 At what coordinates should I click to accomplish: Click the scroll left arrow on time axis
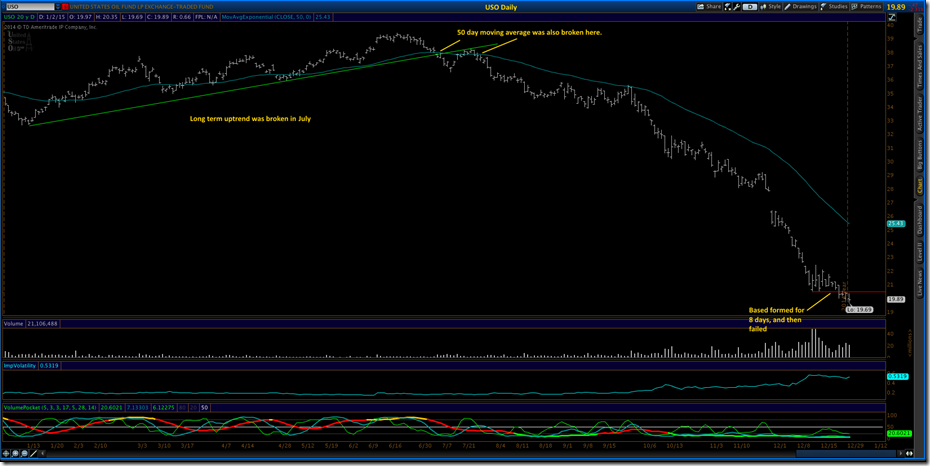coord(42,454)
